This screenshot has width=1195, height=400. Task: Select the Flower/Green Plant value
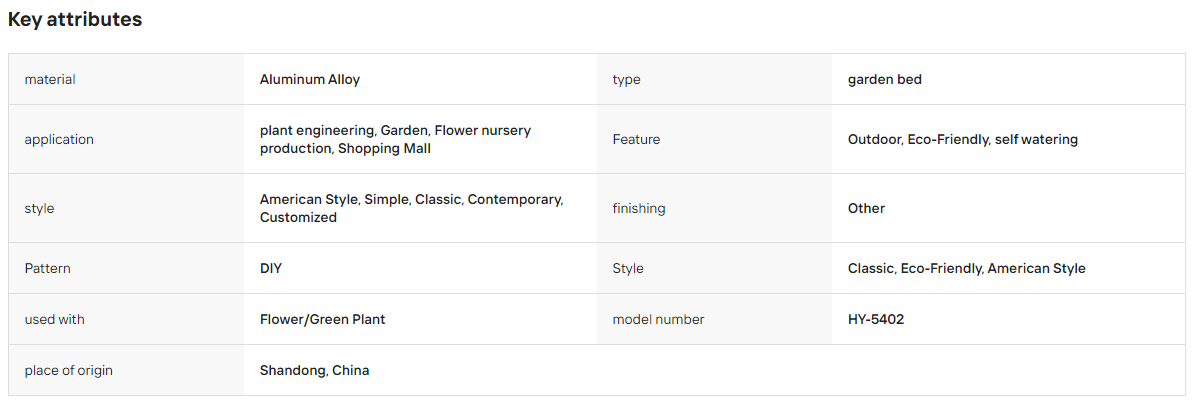(x=322, y=319)
